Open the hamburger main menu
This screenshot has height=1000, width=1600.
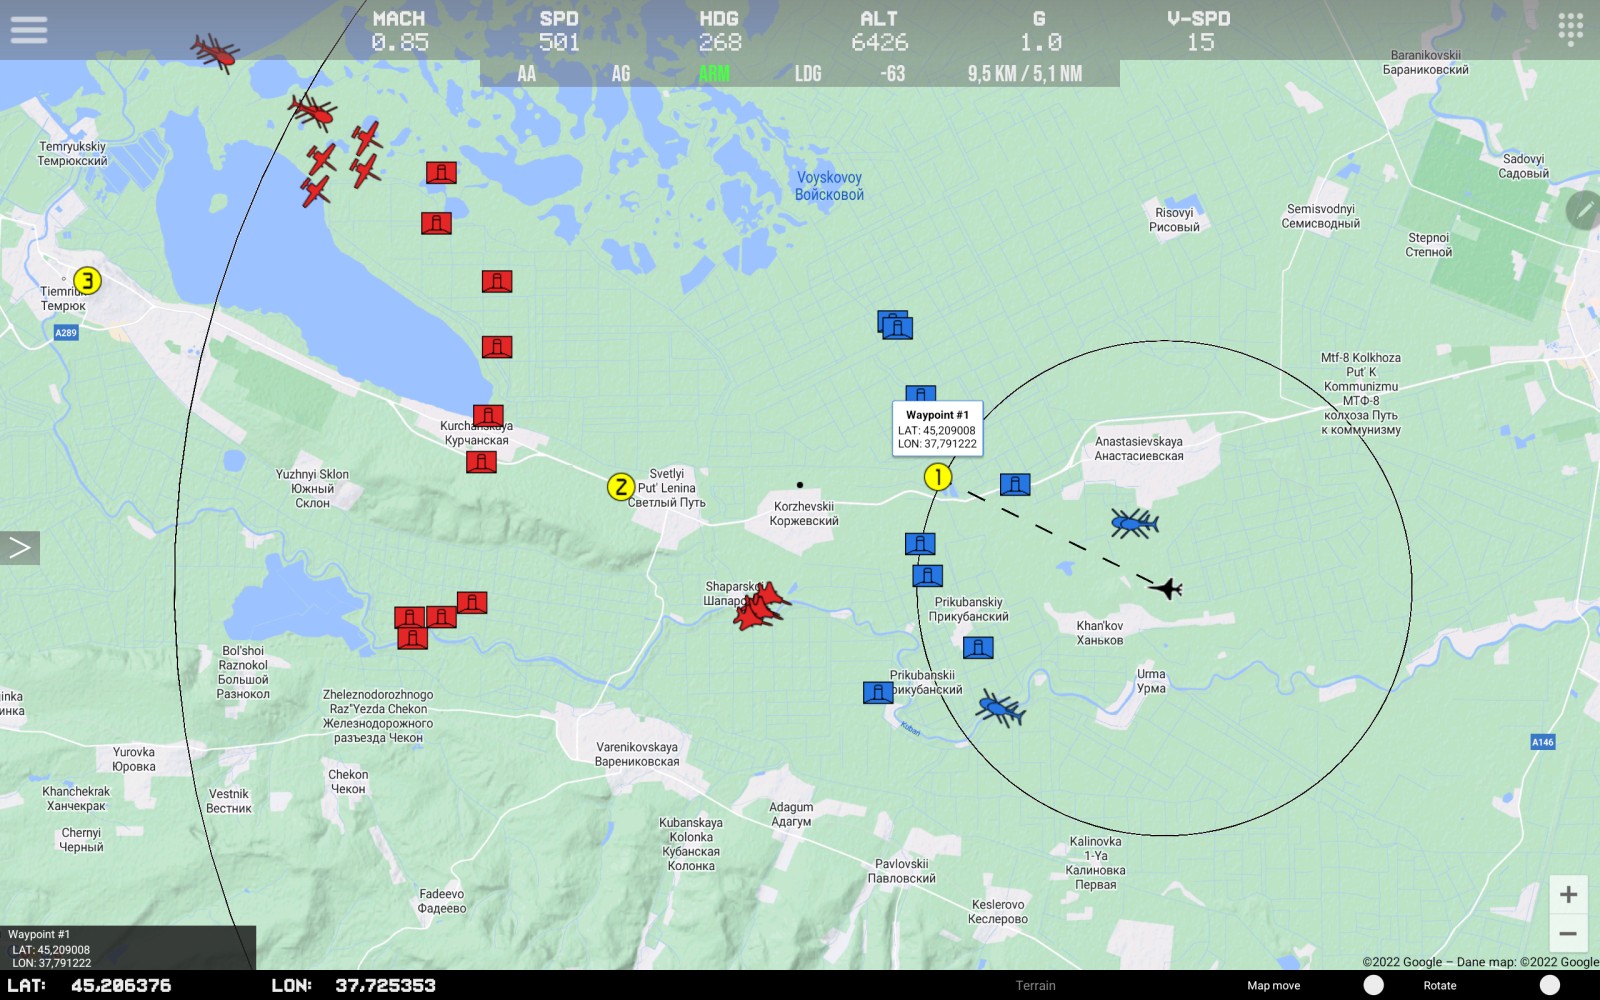coord(29,30)
